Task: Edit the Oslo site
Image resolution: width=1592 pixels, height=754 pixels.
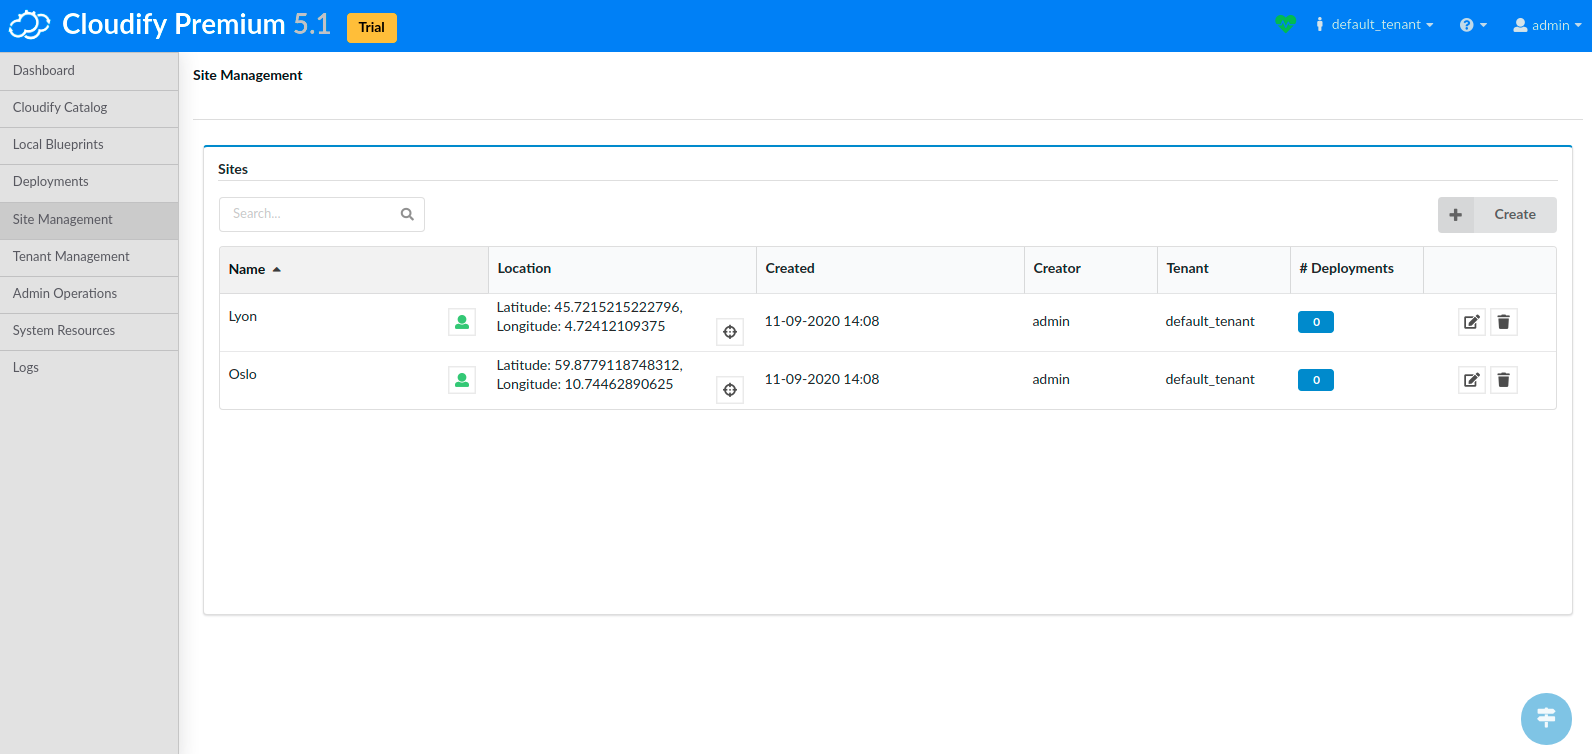Action: (1472, 380)
